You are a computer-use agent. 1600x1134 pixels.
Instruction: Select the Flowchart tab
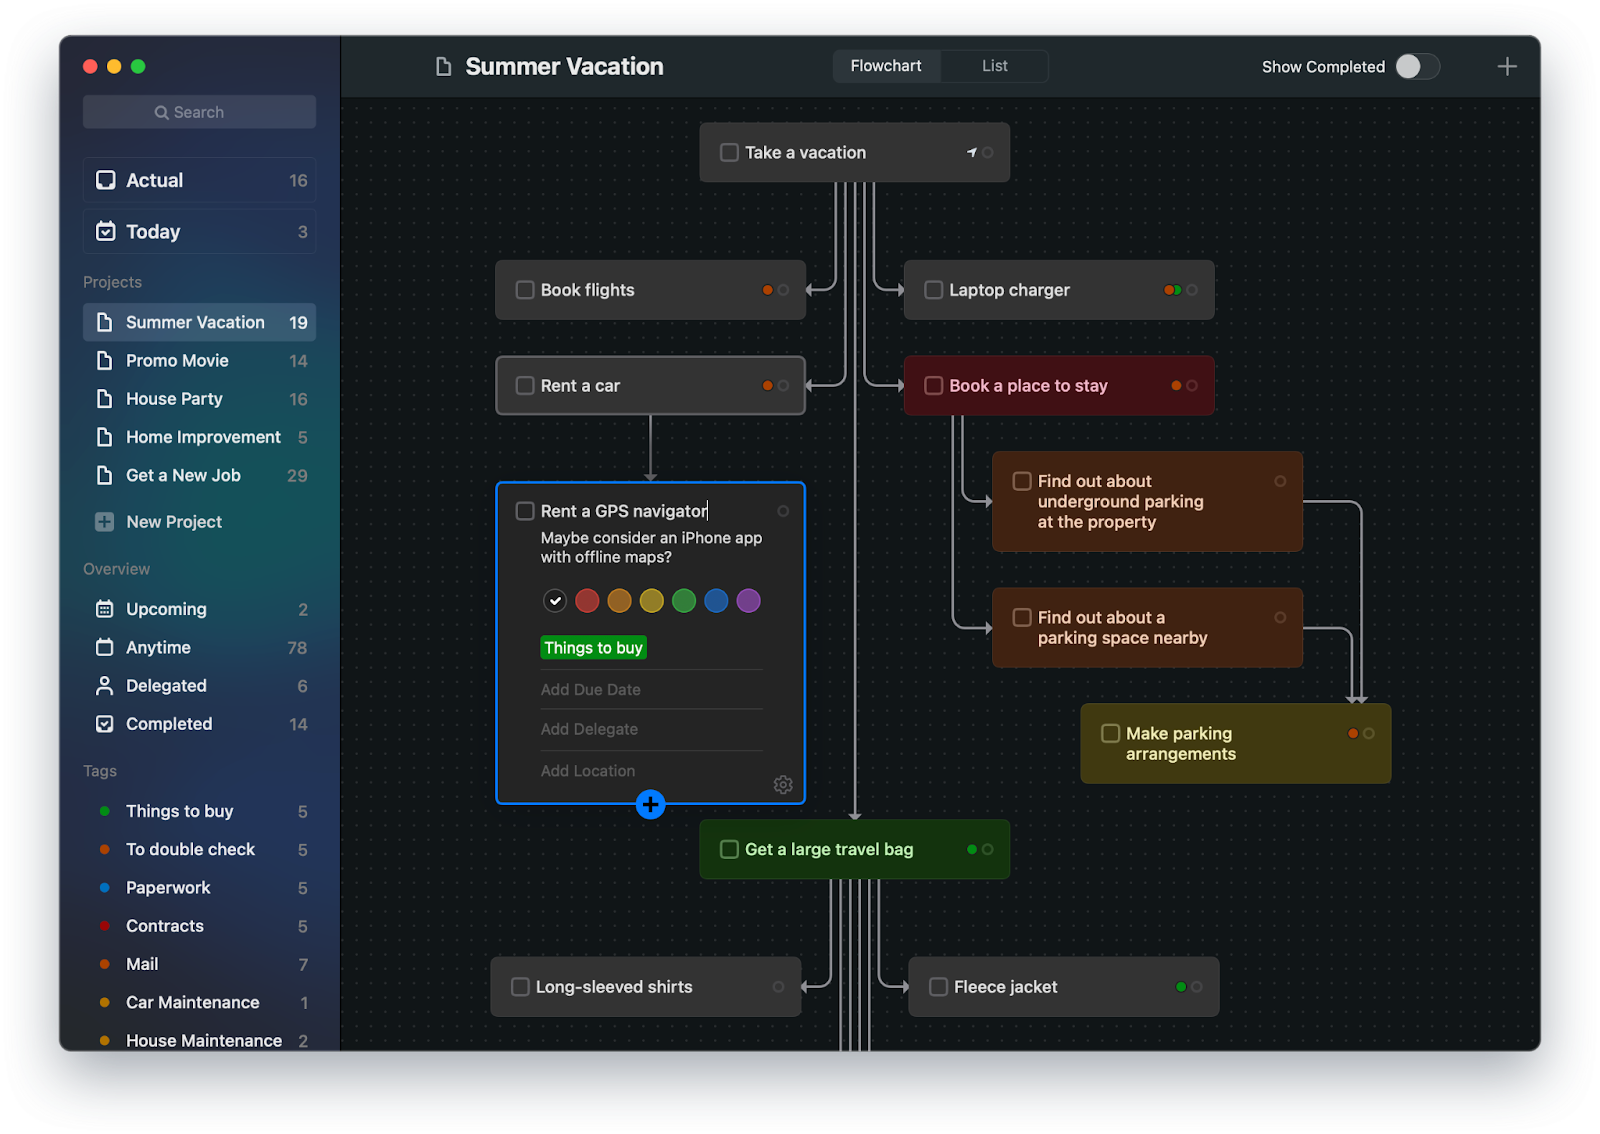[x=886, y=65]
